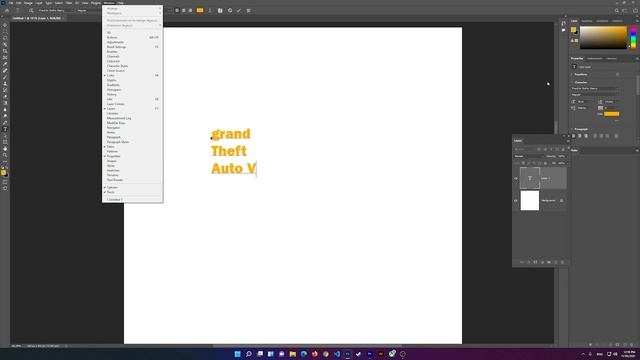Select the Move tool
The image size is (640, 360).
(5, 25)
